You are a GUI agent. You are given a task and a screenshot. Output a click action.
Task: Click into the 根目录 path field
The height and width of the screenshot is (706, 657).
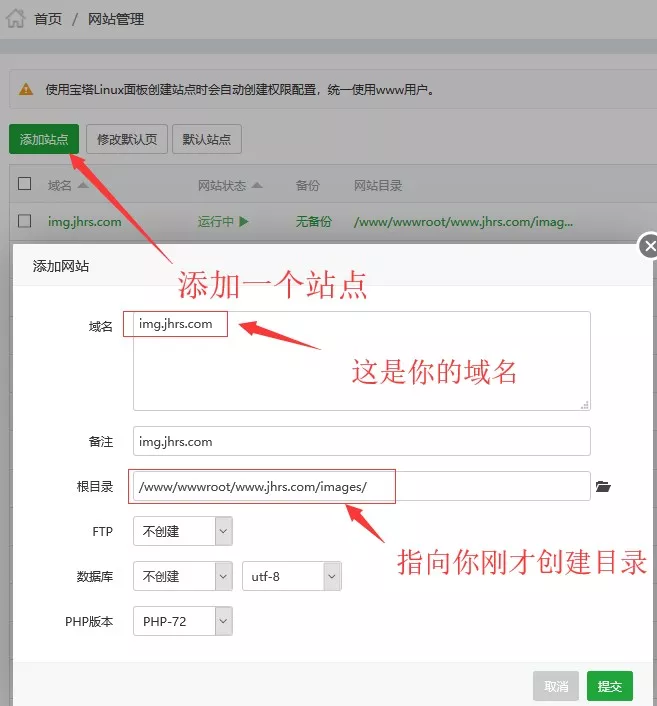(362, 486)
